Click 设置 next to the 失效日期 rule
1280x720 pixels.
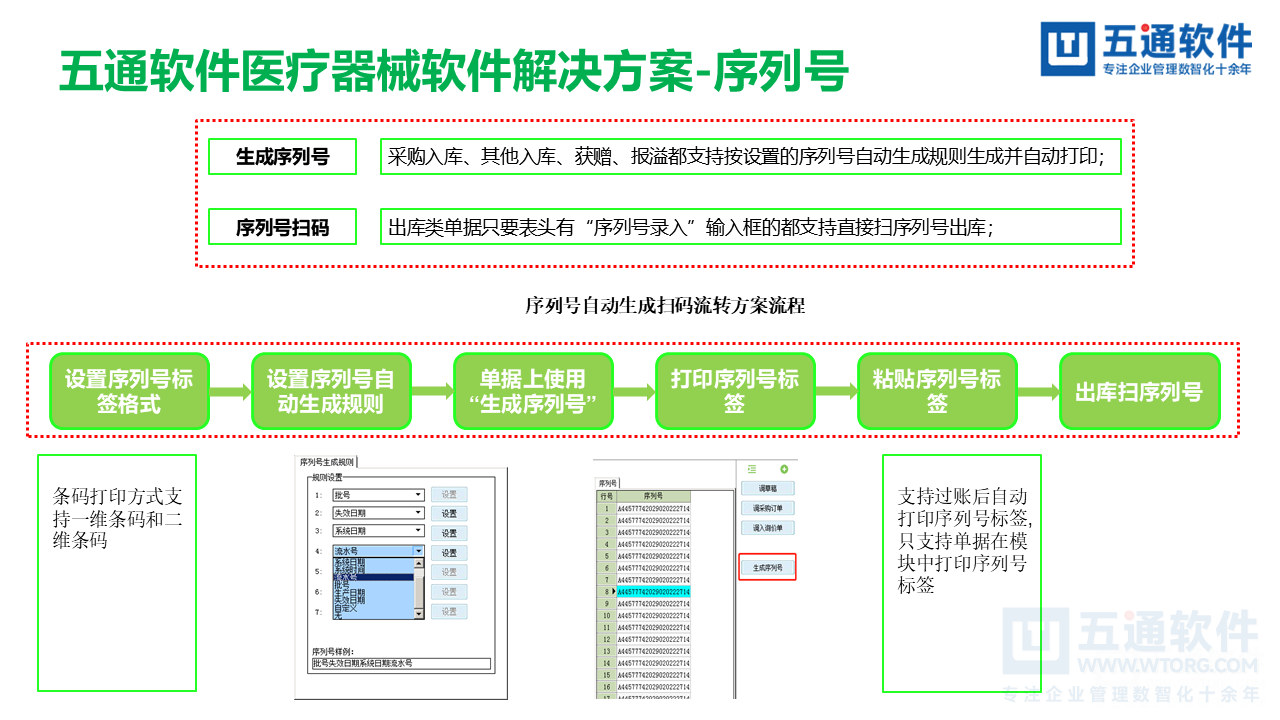tap(448, 513)
